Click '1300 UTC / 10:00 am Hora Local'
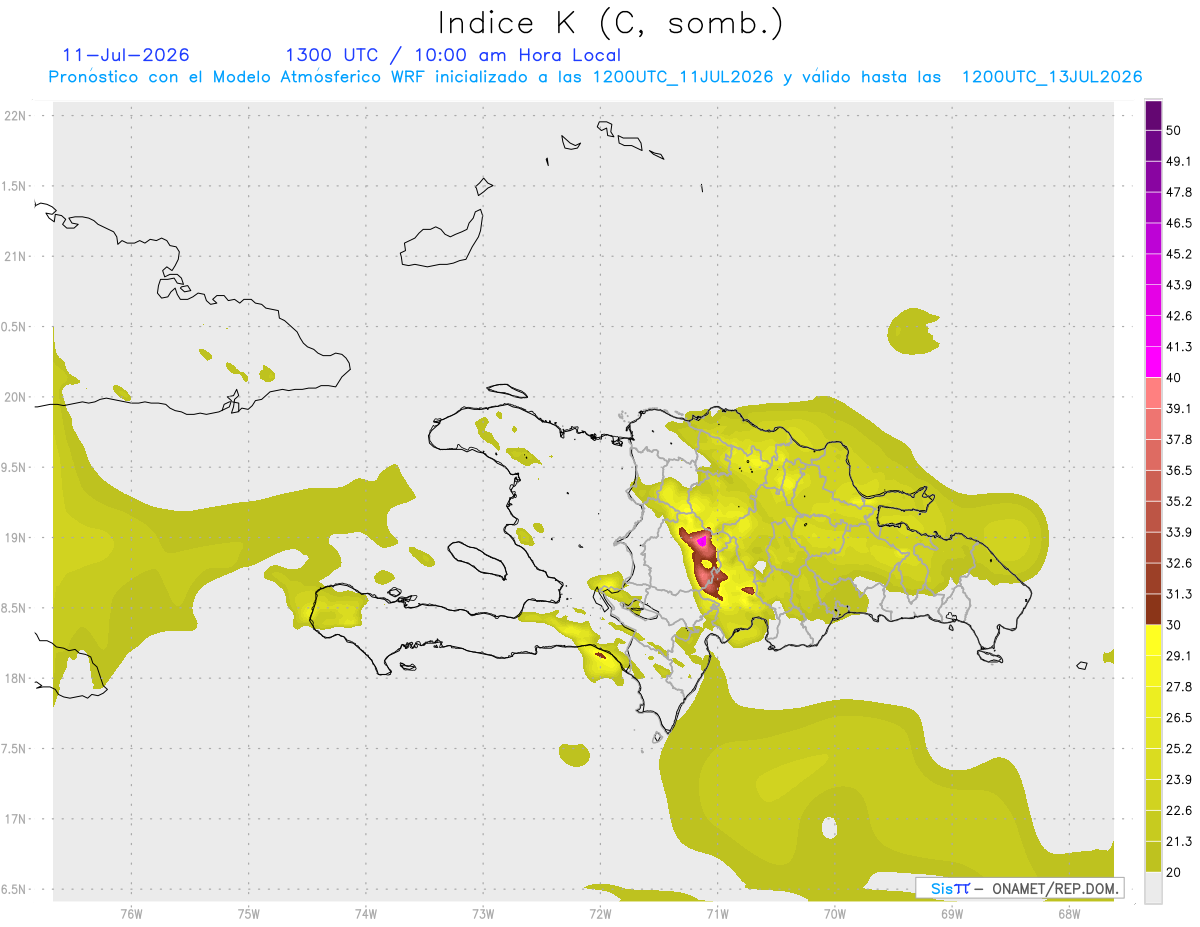Viewport: 1200px width, 927px height. click(453, 55)
